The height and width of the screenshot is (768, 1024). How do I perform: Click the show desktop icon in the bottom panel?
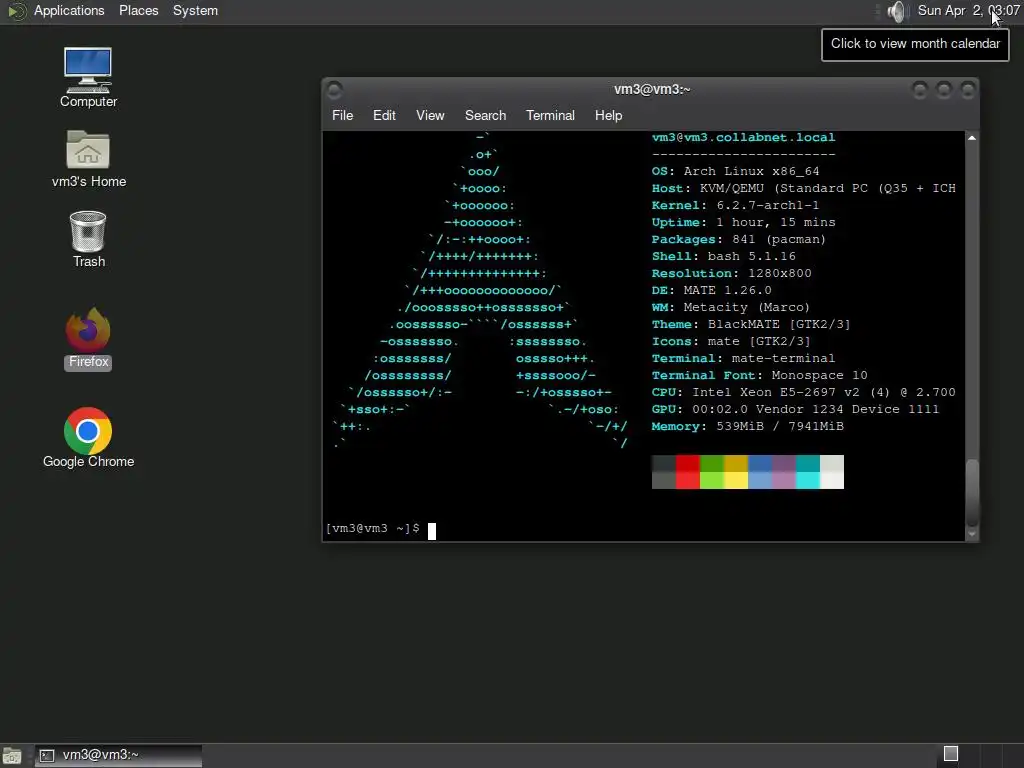coord(12,756)
